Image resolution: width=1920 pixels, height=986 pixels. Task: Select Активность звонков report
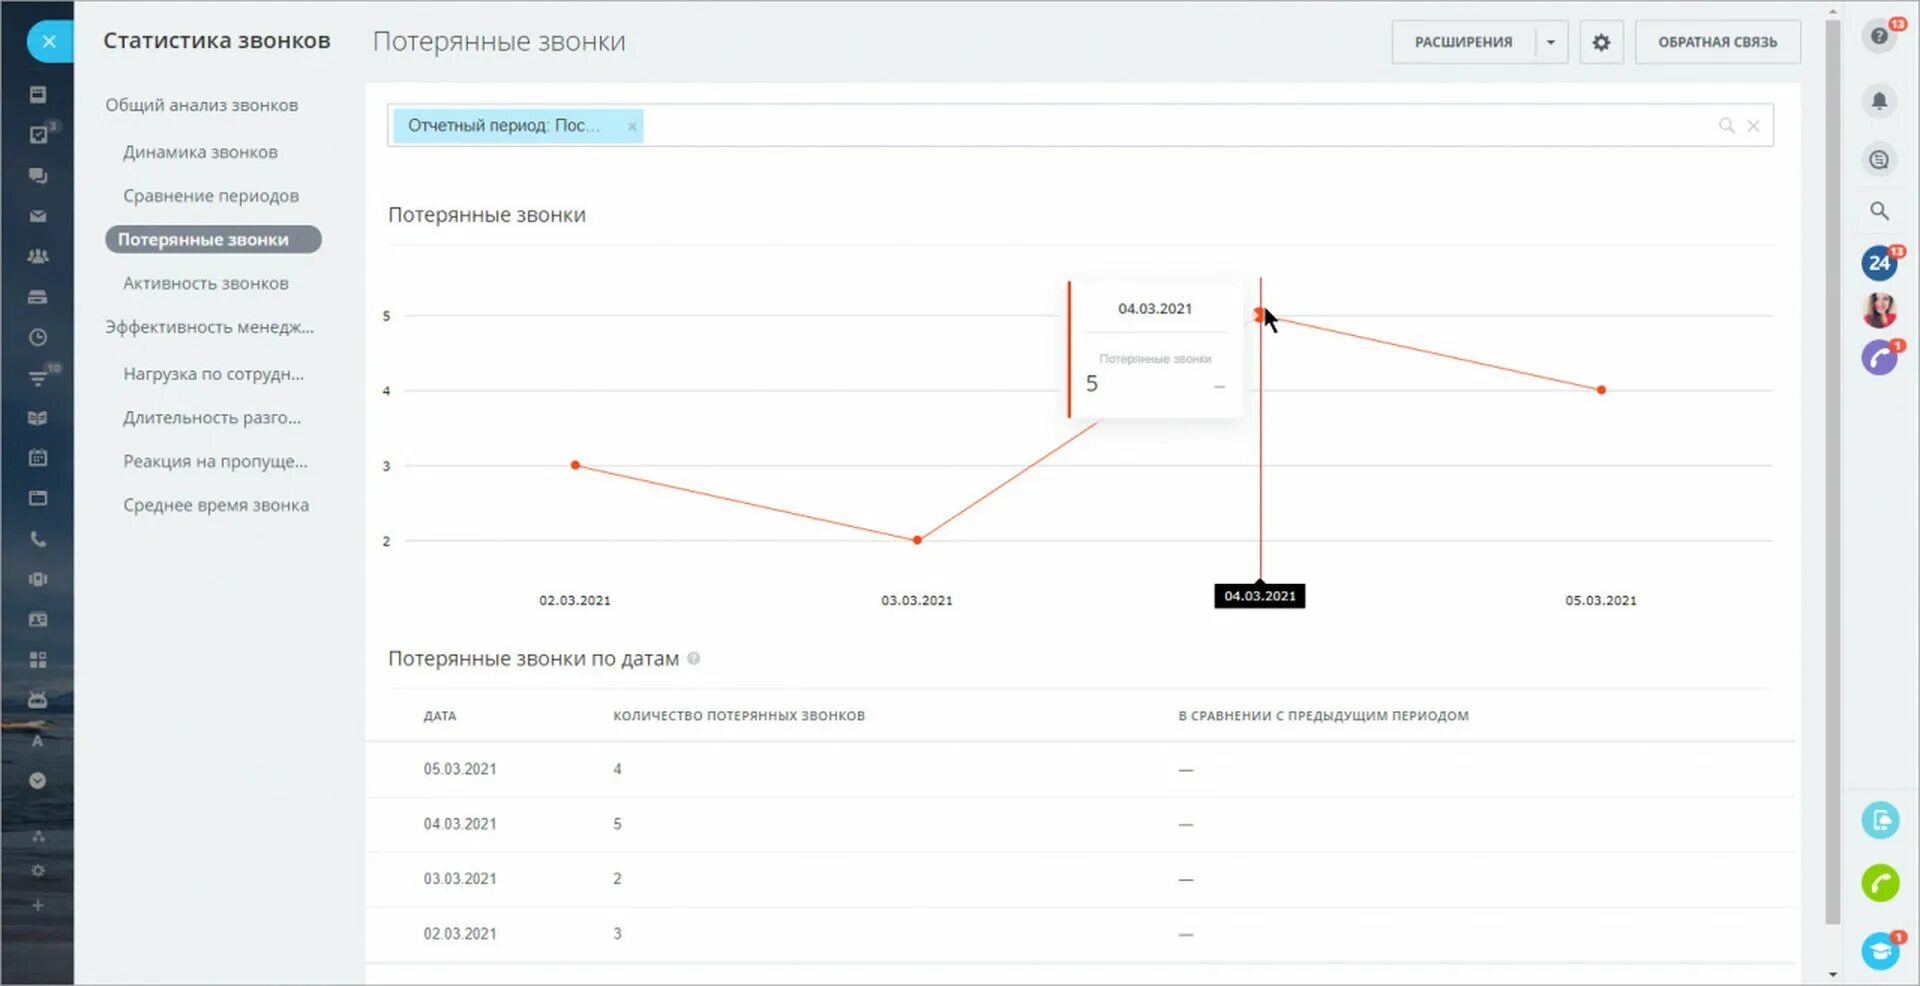point(206,283)
